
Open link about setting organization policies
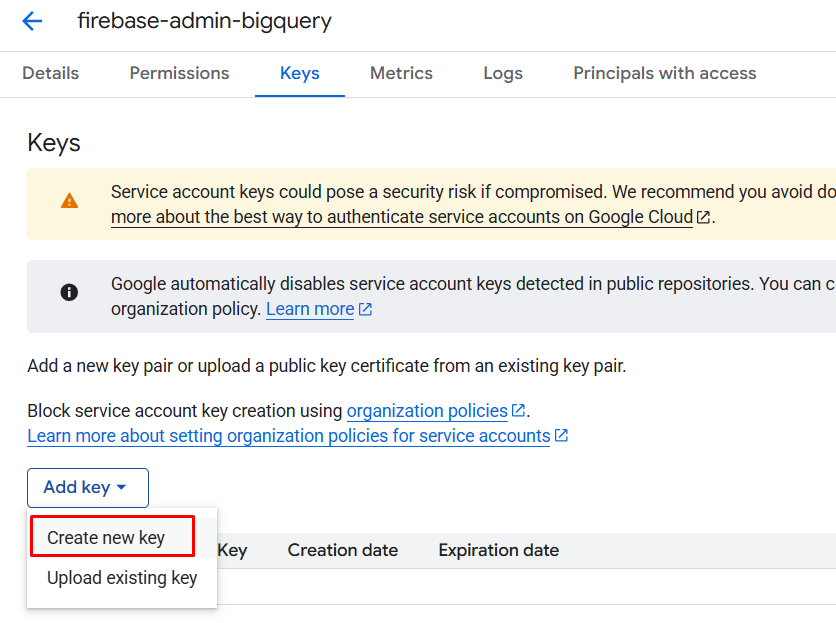tap(288, 436)
